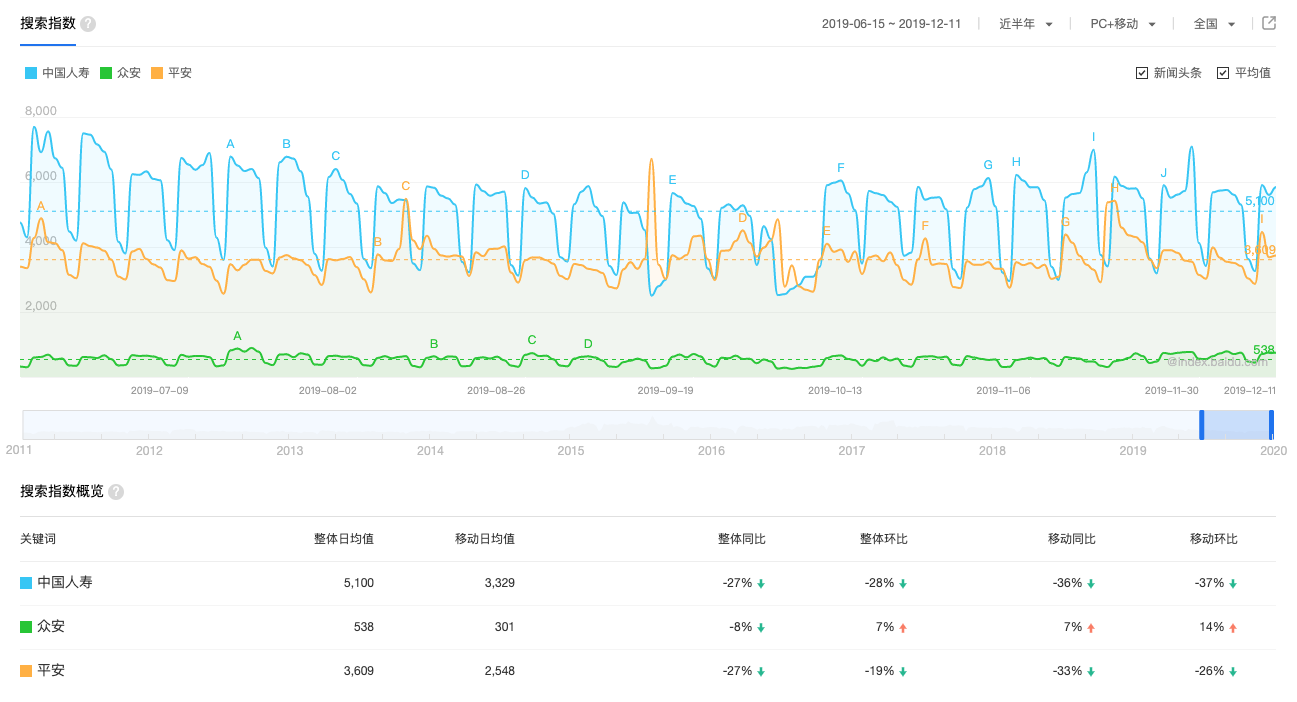Toggle the 平均值 checkbox
The image size is (1297, 702).
(1223, 73)
